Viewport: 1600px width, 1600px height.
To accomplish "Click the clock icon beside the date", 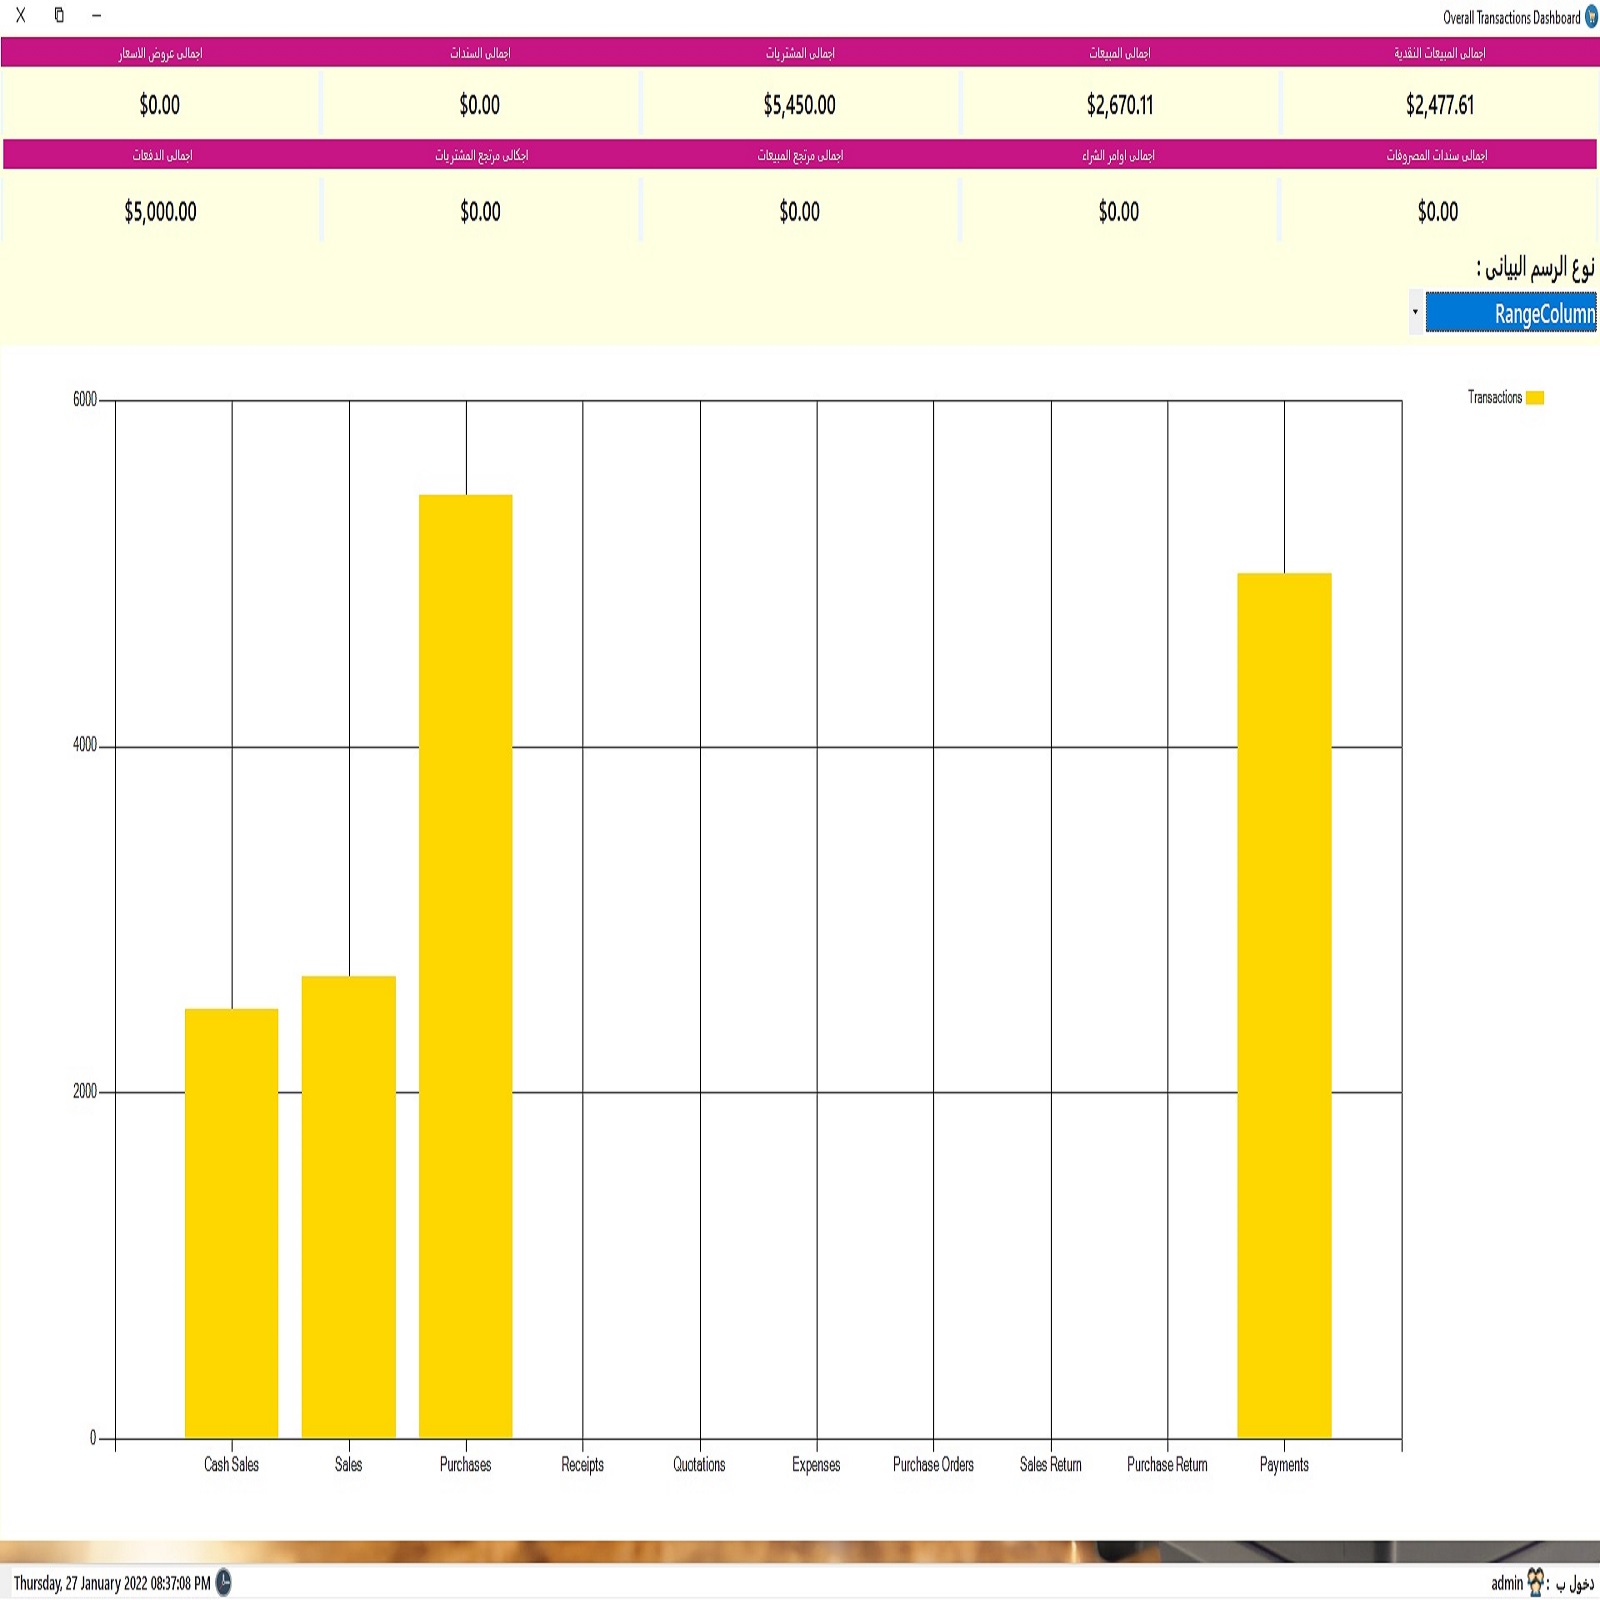I will click(x=224, y=1582).
